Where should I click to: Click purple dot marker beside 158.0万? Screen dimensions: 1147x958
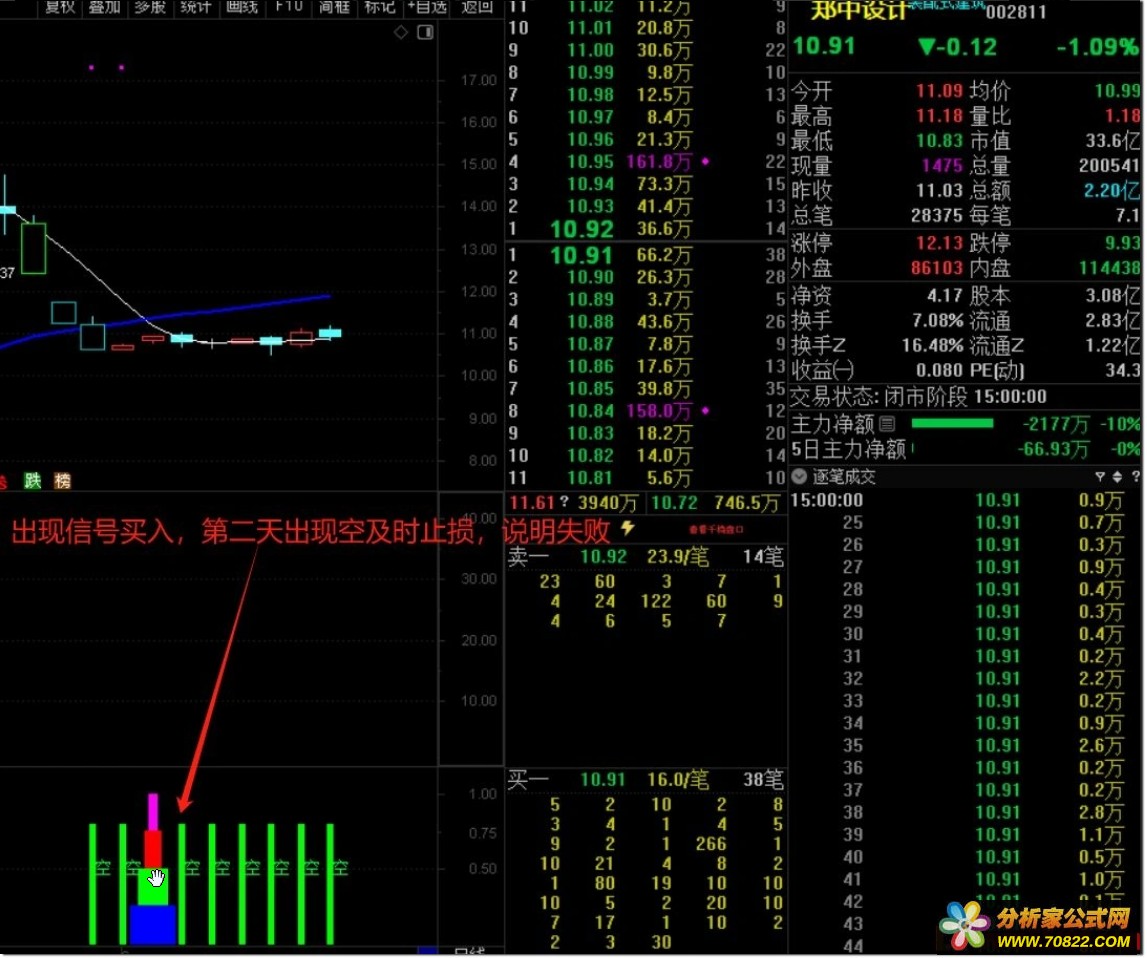(x=705, y=411)
